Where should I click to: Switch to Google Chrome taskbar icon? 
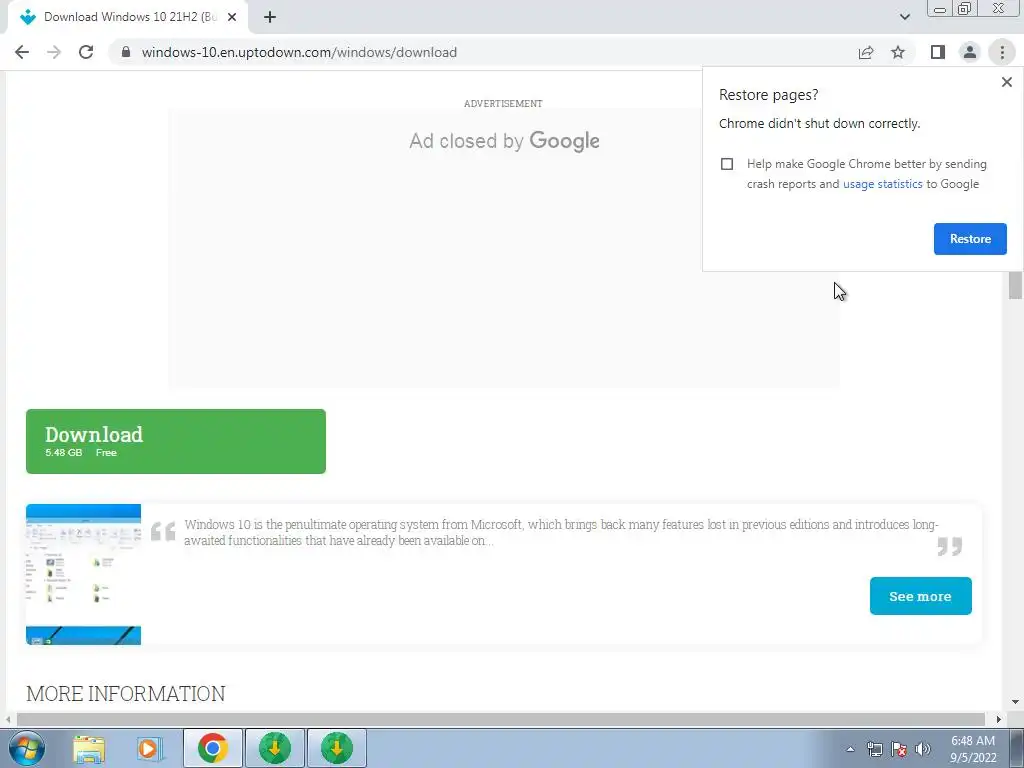click(212, 748)
